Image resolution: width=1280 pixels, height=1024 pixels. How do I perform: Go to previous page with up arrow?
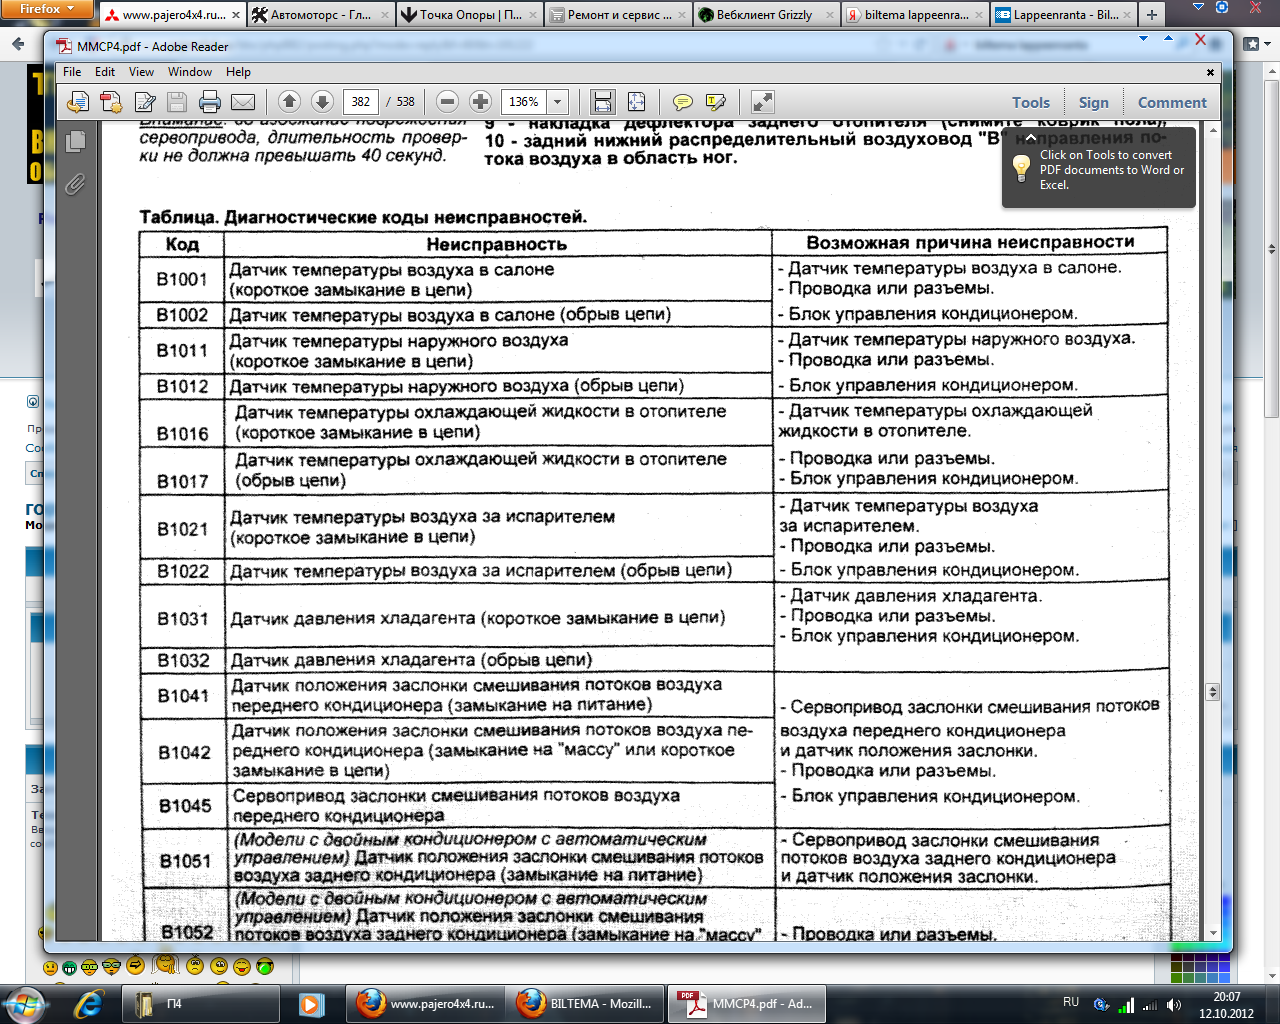(289, 101)
